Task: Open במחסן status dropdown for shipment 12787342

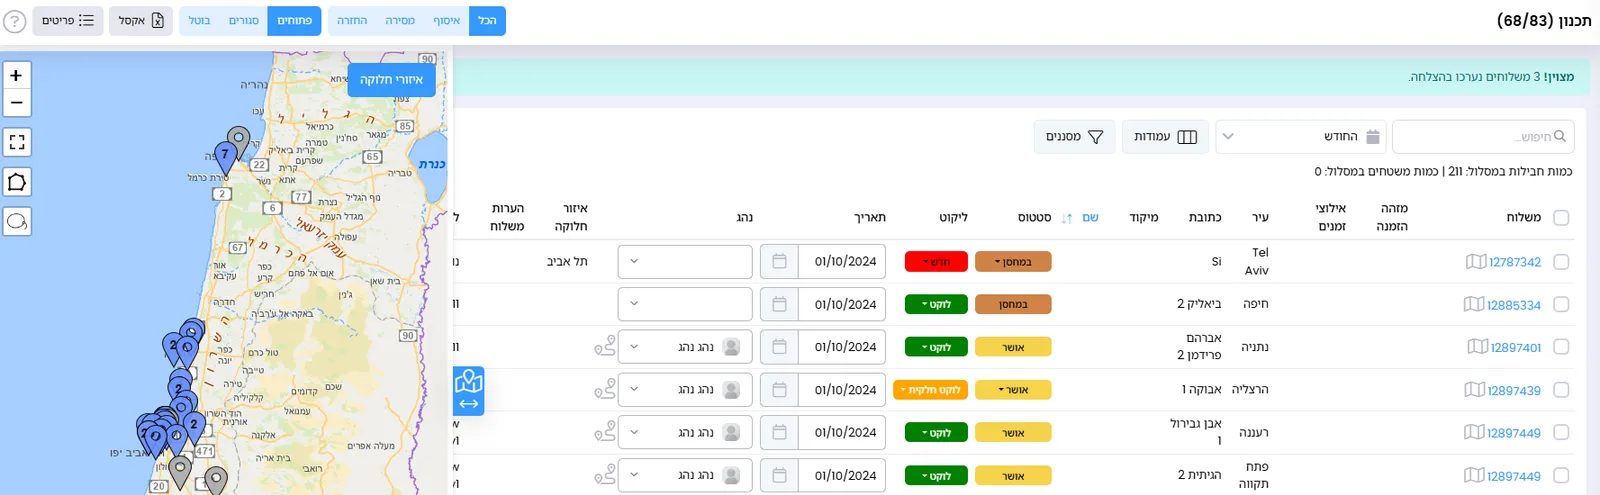Action: (x=1013, y=262)
